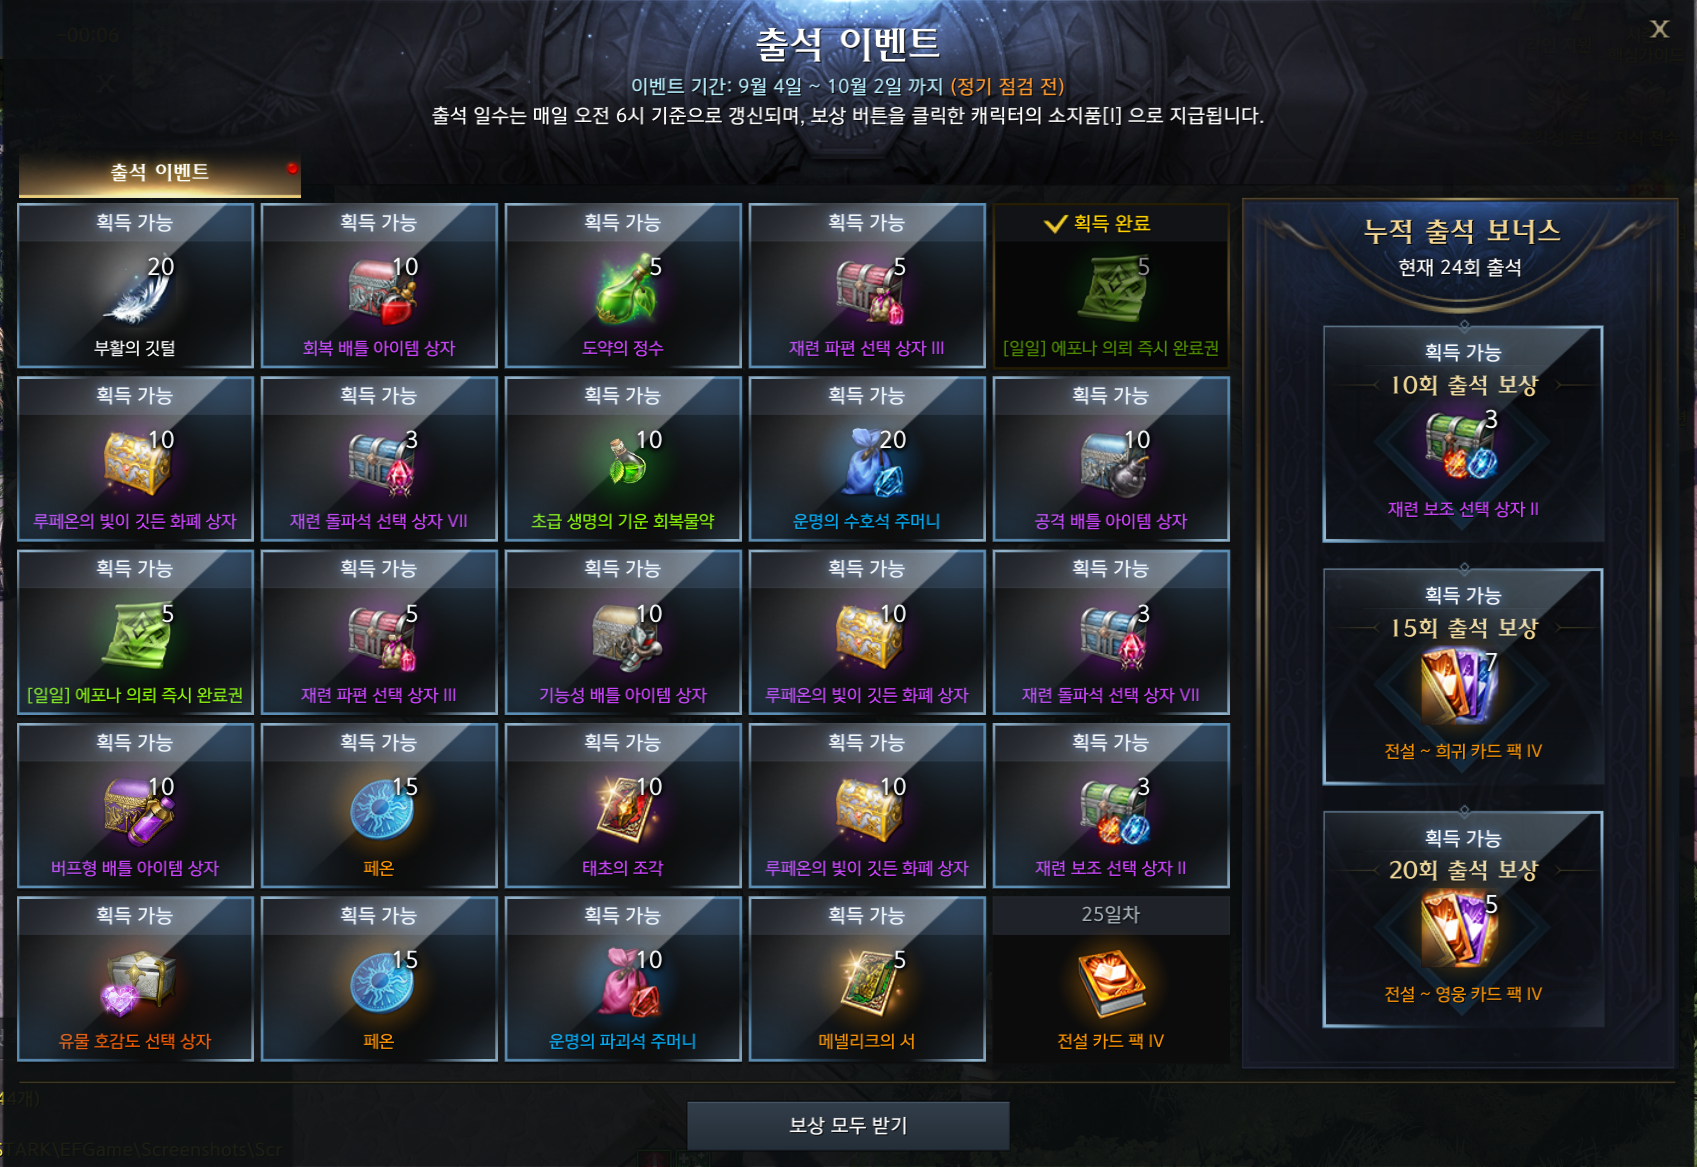Click the 운명의 파괴석 주머니 red pouch
Viewport: 1697px width, 1167px height.
tap(623, 979)
